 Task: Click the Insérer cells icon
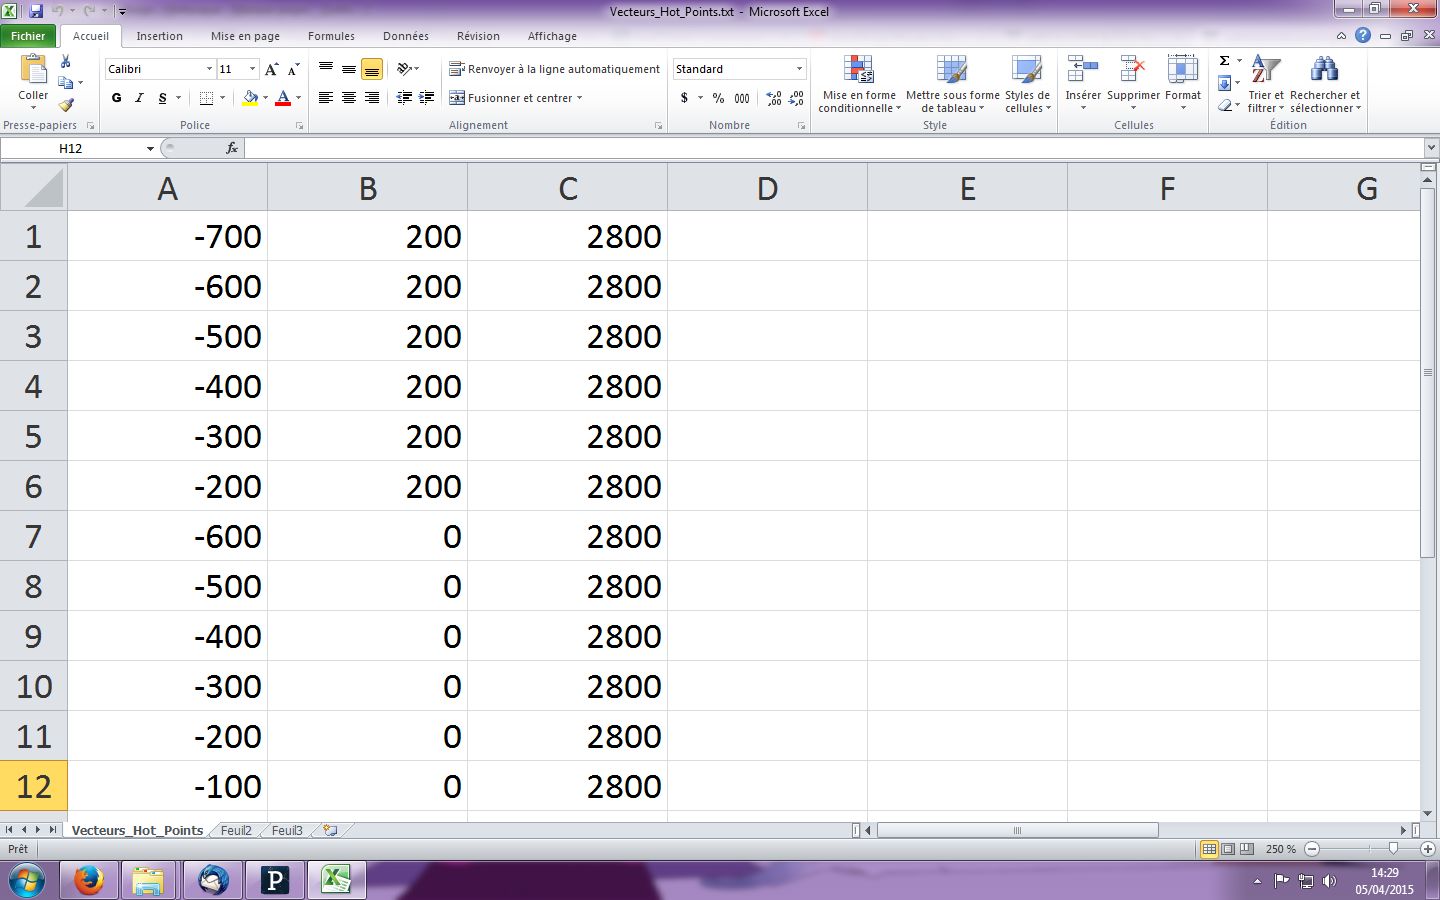pyautogui.click(x=1082, y=72)
